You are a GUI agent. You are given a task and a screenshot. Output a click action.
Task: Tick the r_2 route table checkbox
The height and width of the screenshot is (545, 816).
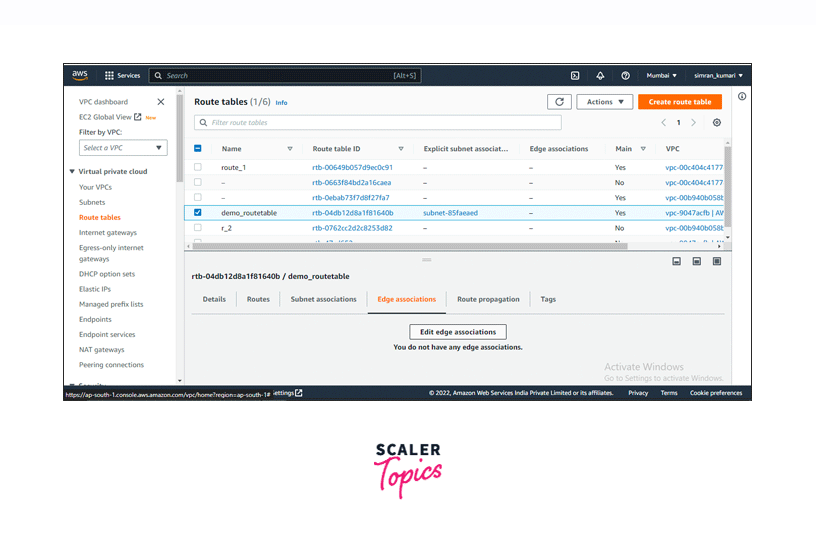click(x=198, y=228)
